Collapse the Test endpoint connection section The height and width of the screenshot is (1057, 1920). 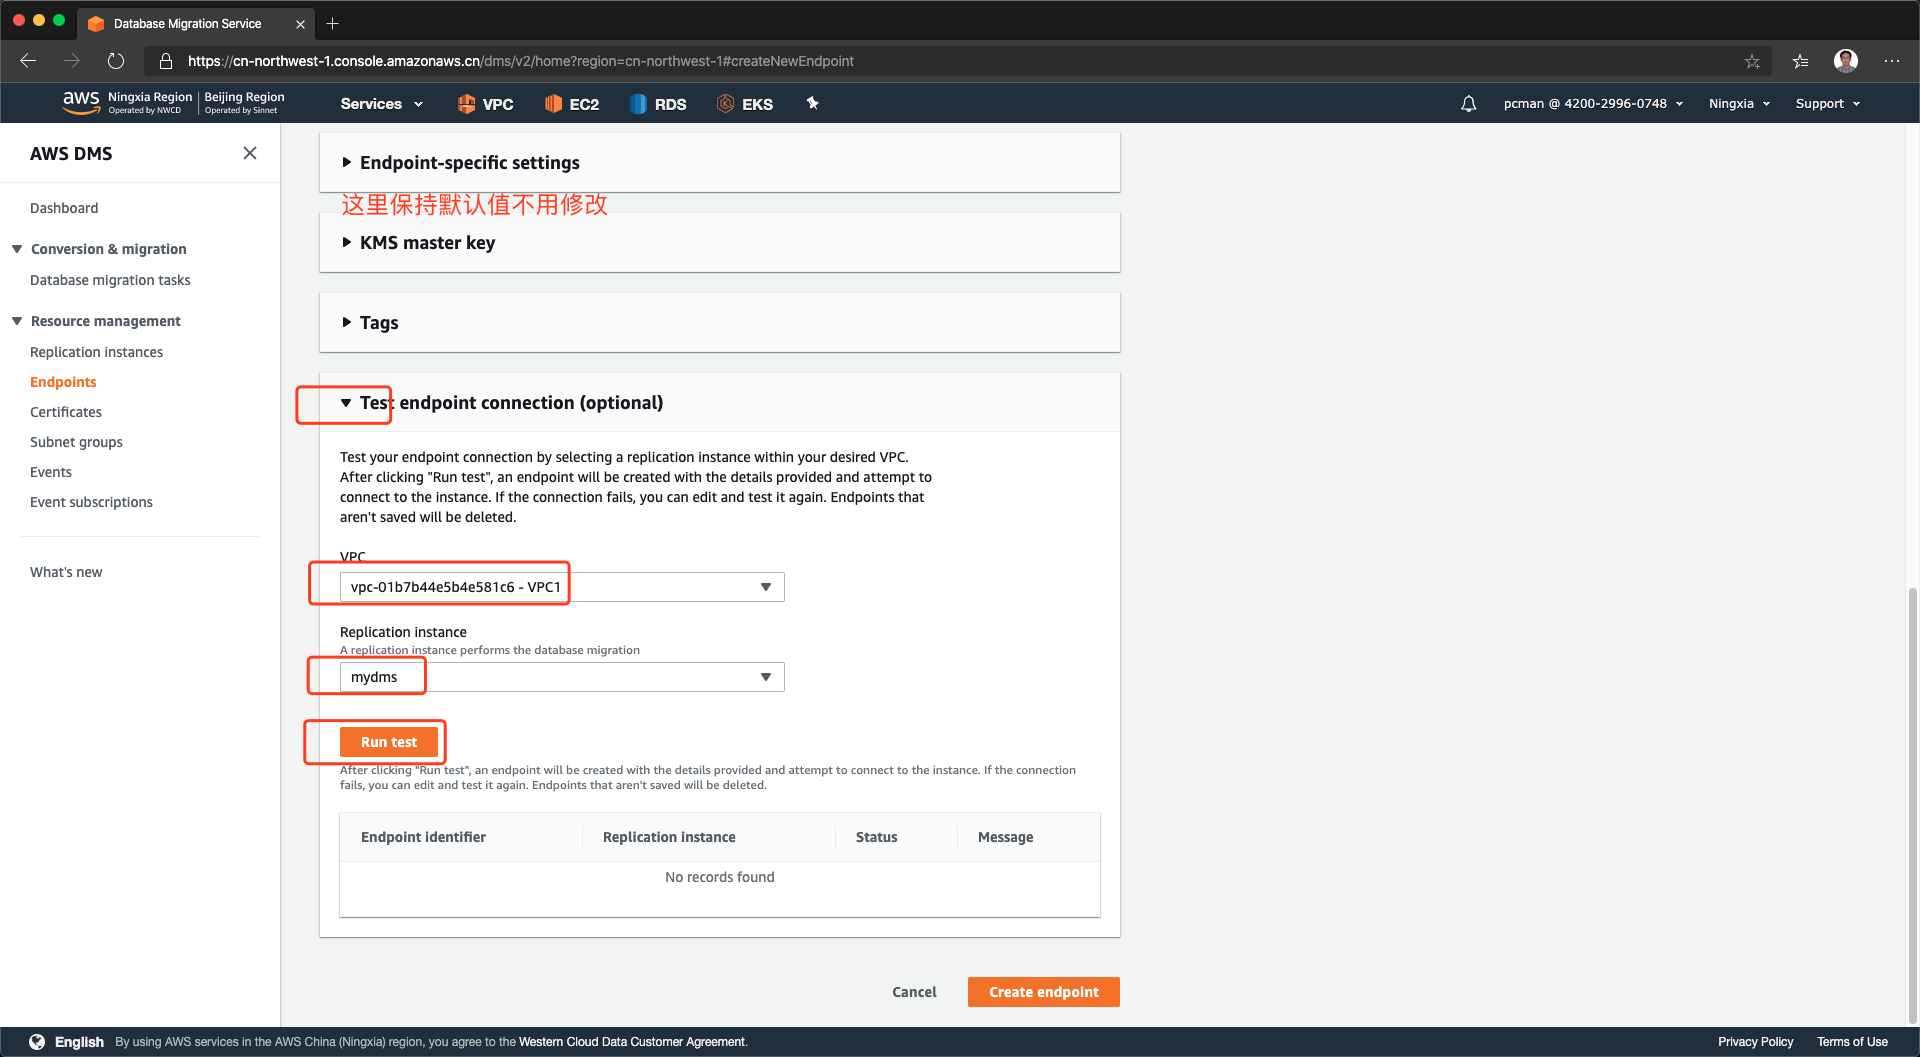point(346,403)
